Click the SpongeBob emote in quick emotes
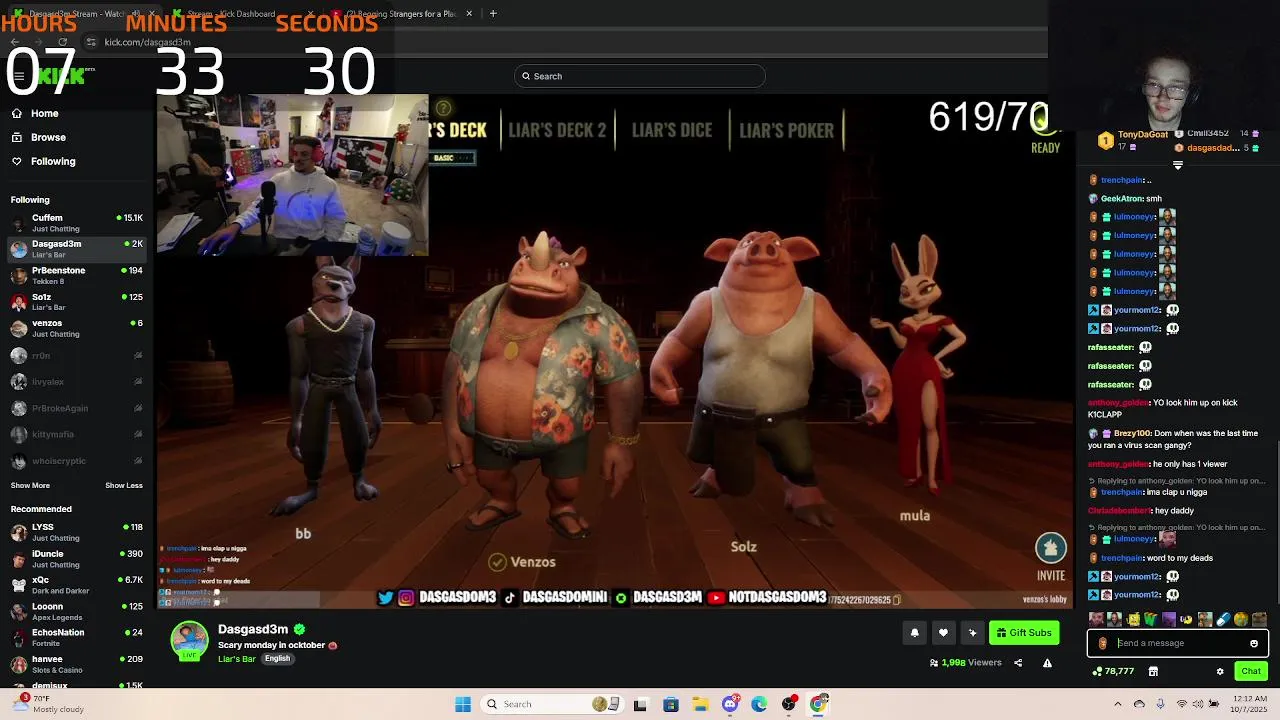The height and width of the screenshot is (720, 1280). [1132, 620]
